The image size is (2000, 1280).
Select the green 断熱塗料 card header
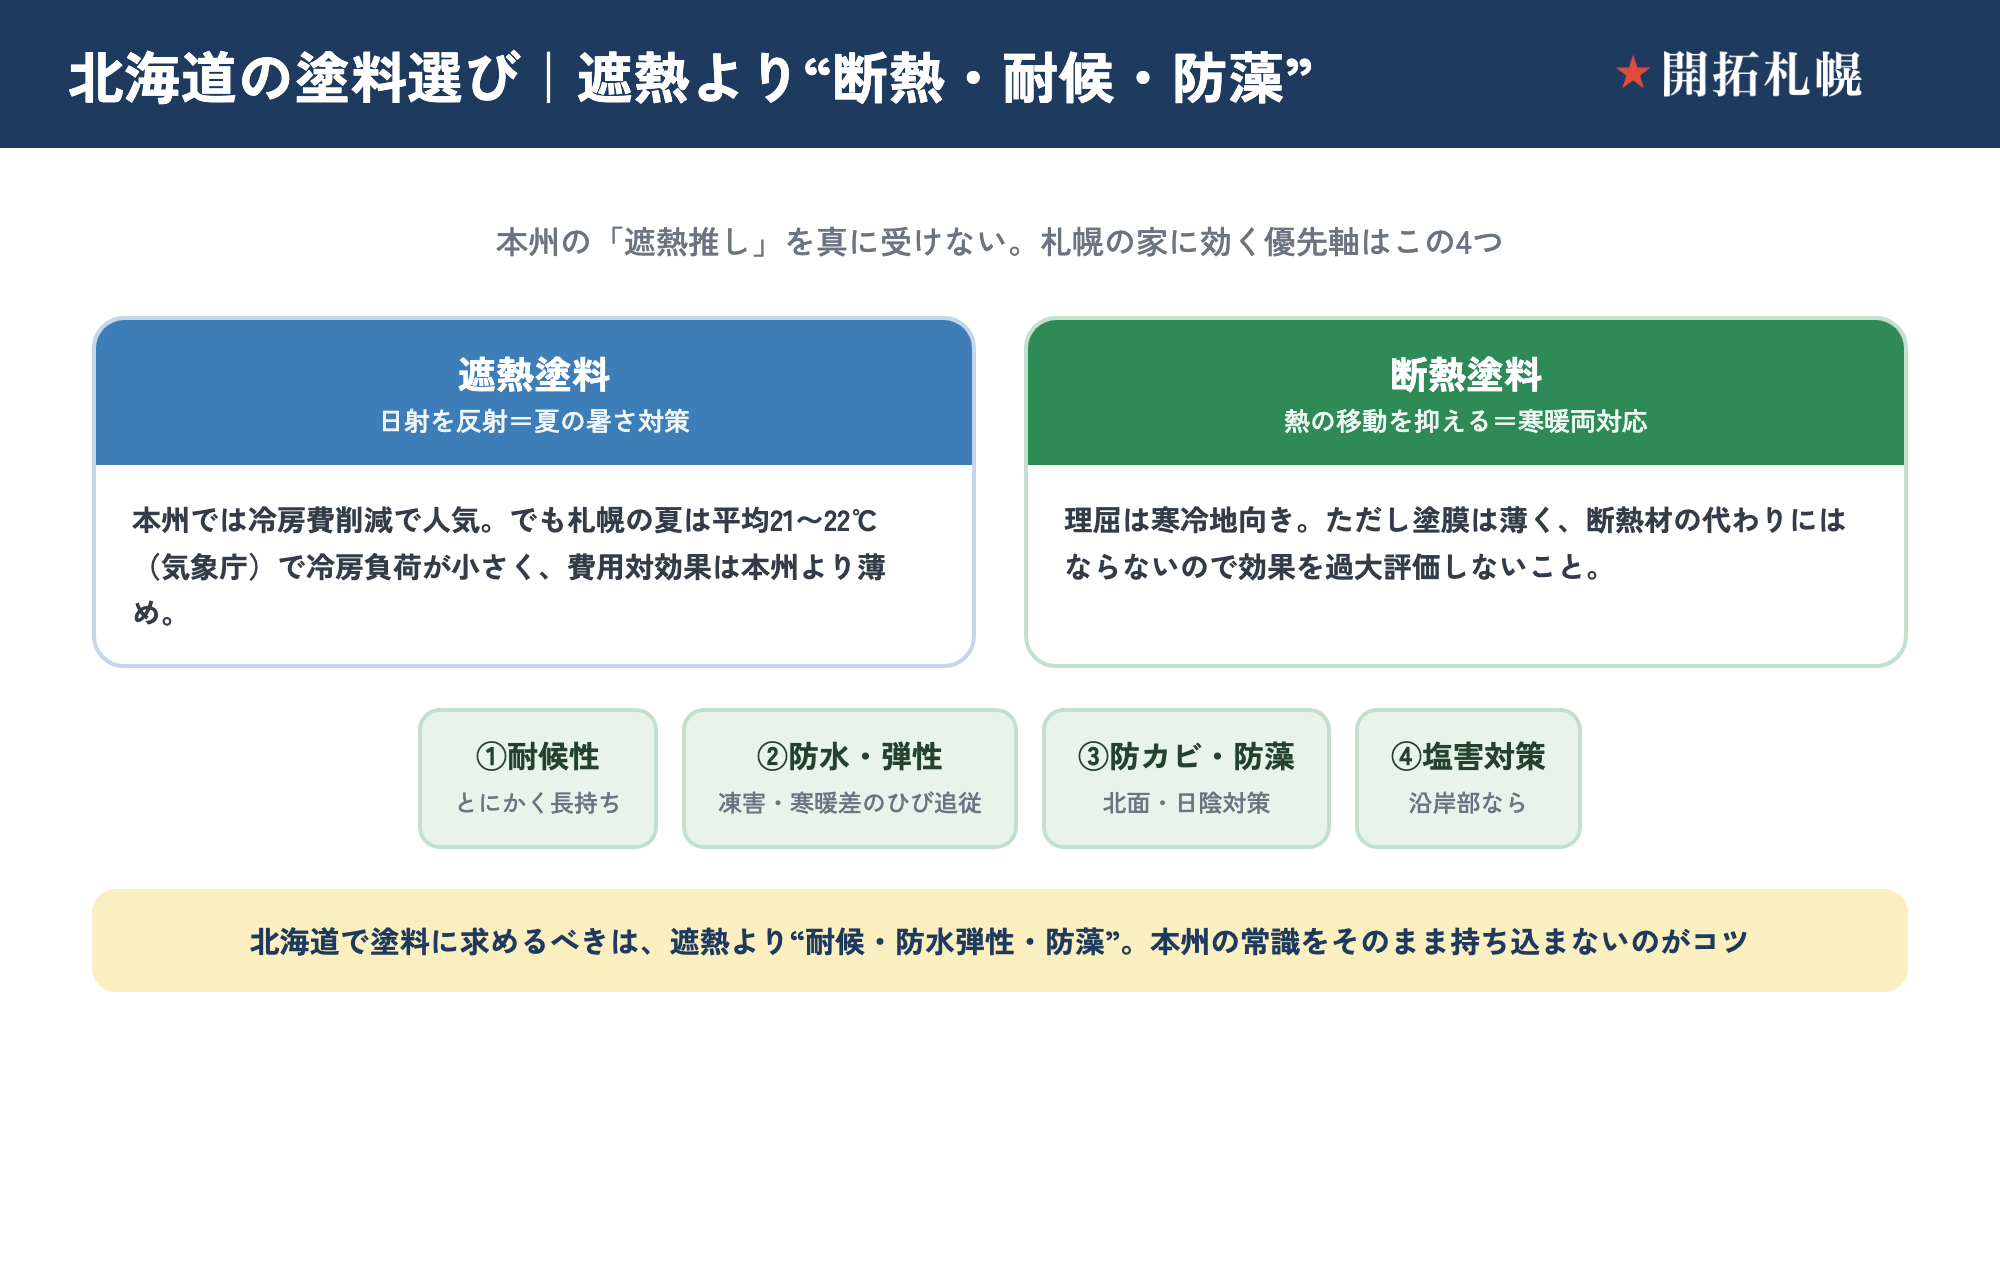click(x=1466, y=392)
